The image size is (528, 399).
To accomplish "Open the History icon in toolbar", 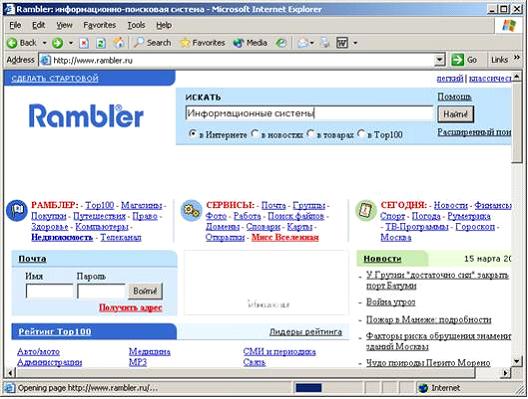I will [x=281, y=43].
